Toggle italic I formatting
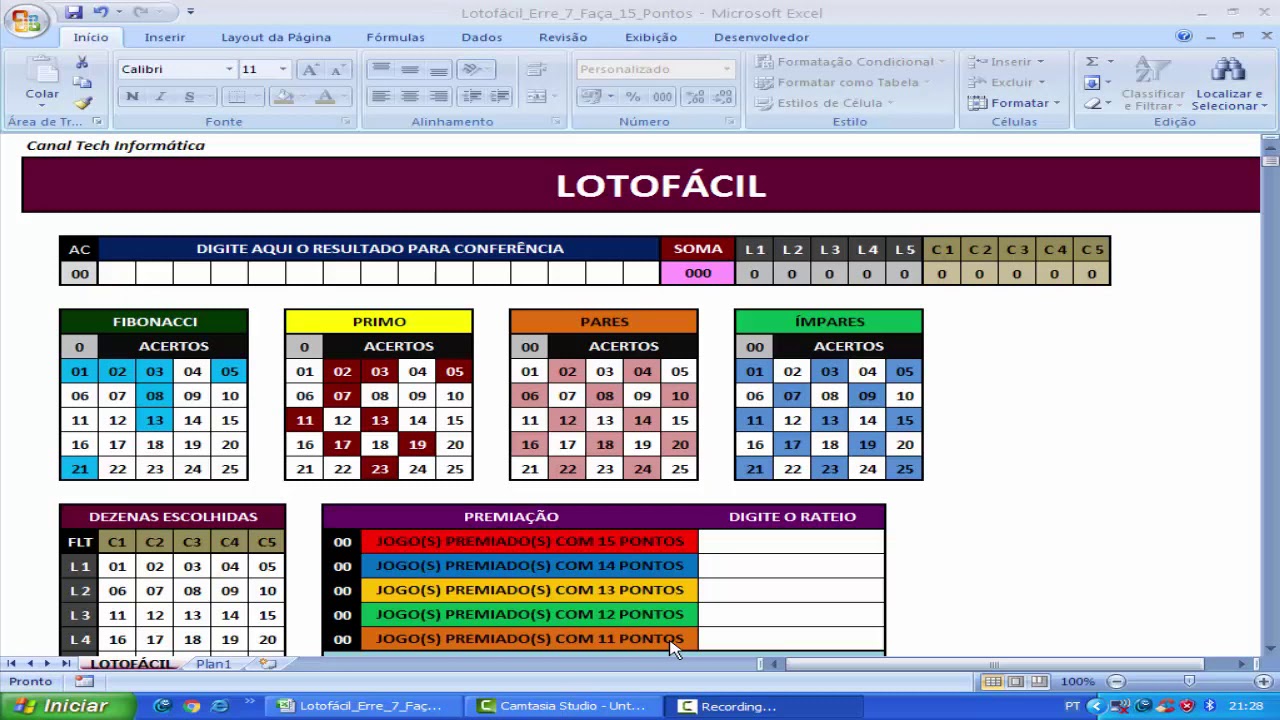This screenshot has width=1280, height=720. click(160, 97)
